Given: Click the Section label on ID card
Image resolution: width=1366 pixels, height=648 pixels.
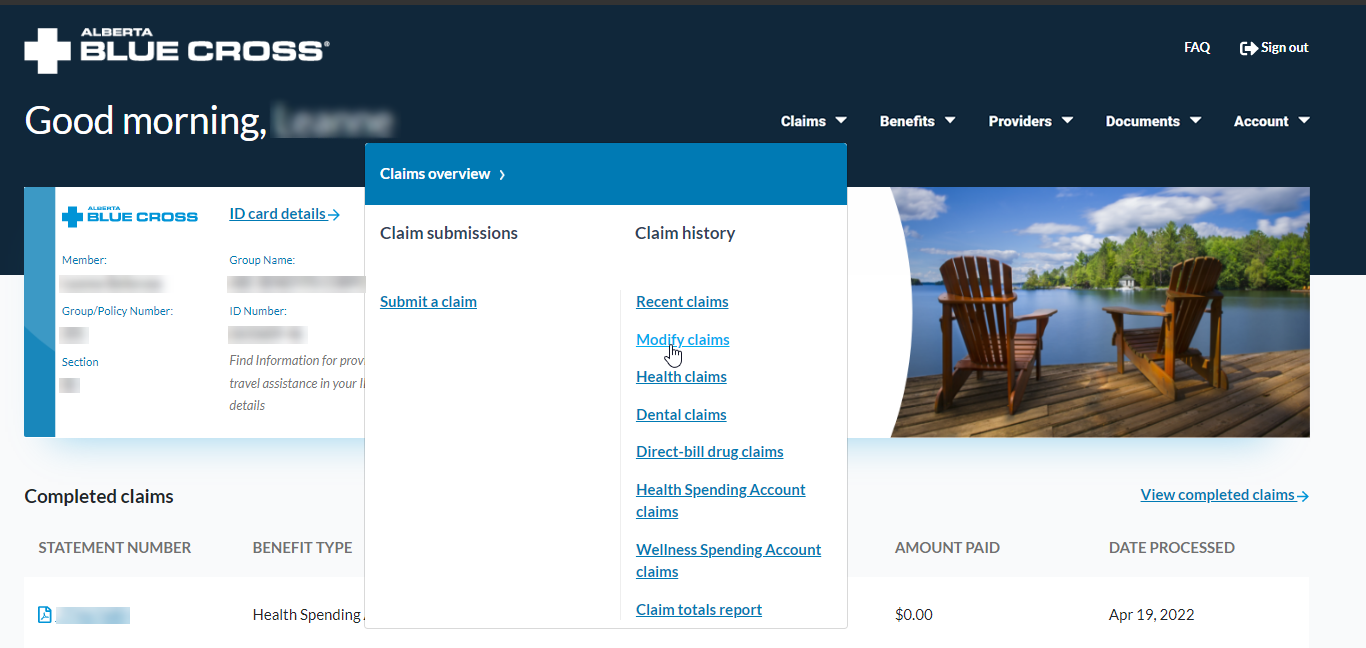Looking at the screenshot, I should (x=80, y=362).
